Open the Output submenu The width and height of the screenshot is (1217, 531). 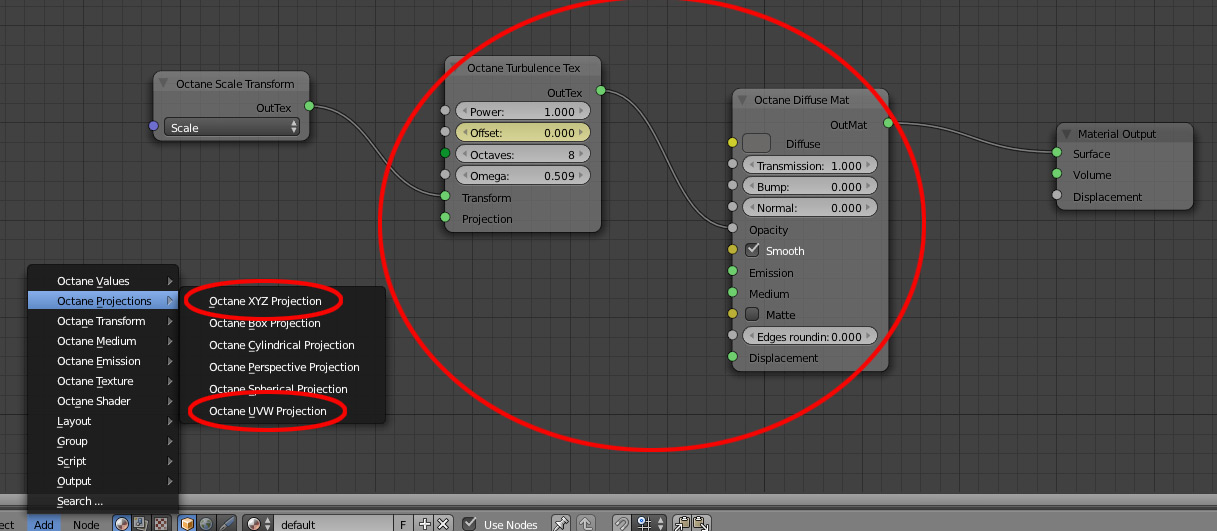click(x=103, y=481)
